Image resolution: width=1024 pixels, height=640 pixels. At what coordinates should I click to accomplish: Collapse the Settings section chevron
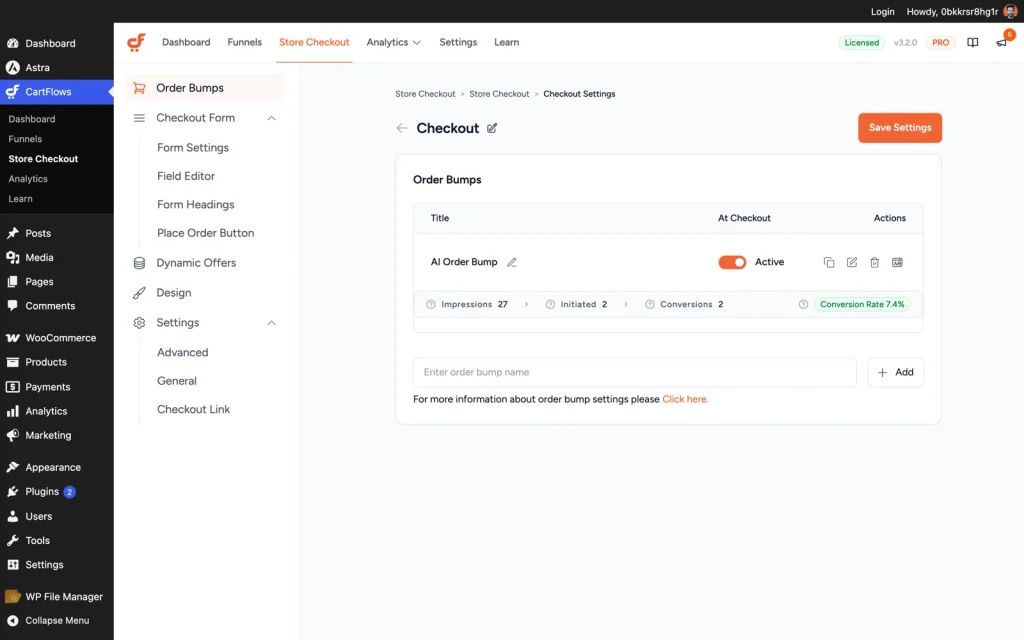tap(272, 323)
